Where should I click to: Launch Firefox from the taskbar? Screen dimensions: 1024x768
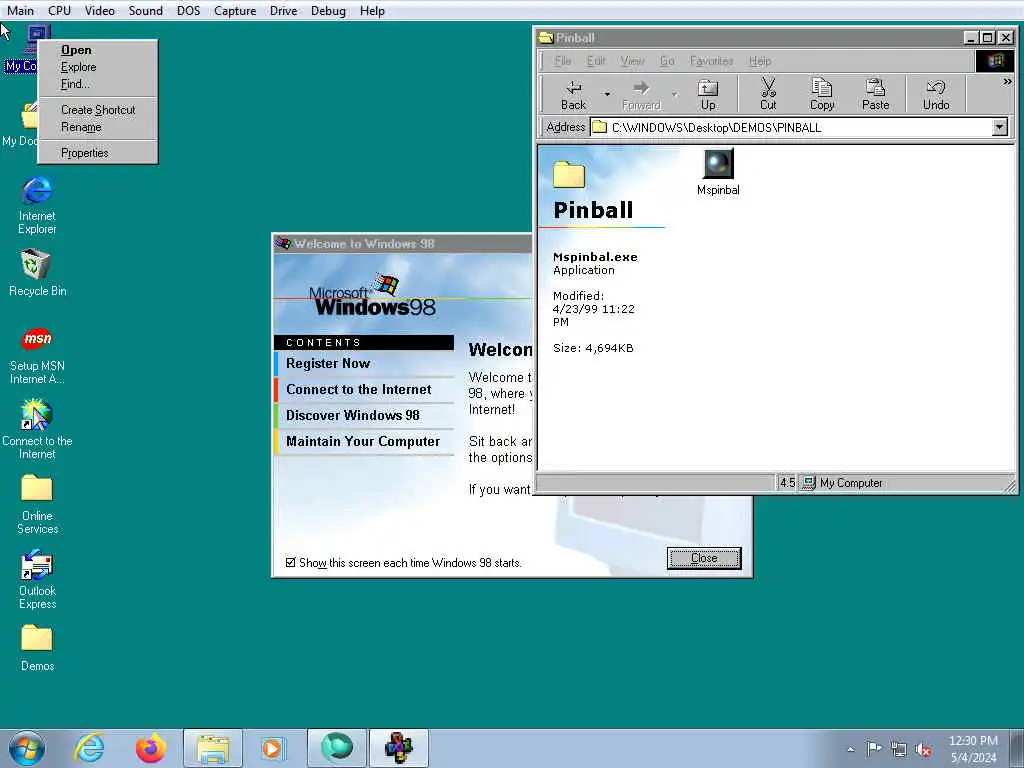tap(150, 748)
